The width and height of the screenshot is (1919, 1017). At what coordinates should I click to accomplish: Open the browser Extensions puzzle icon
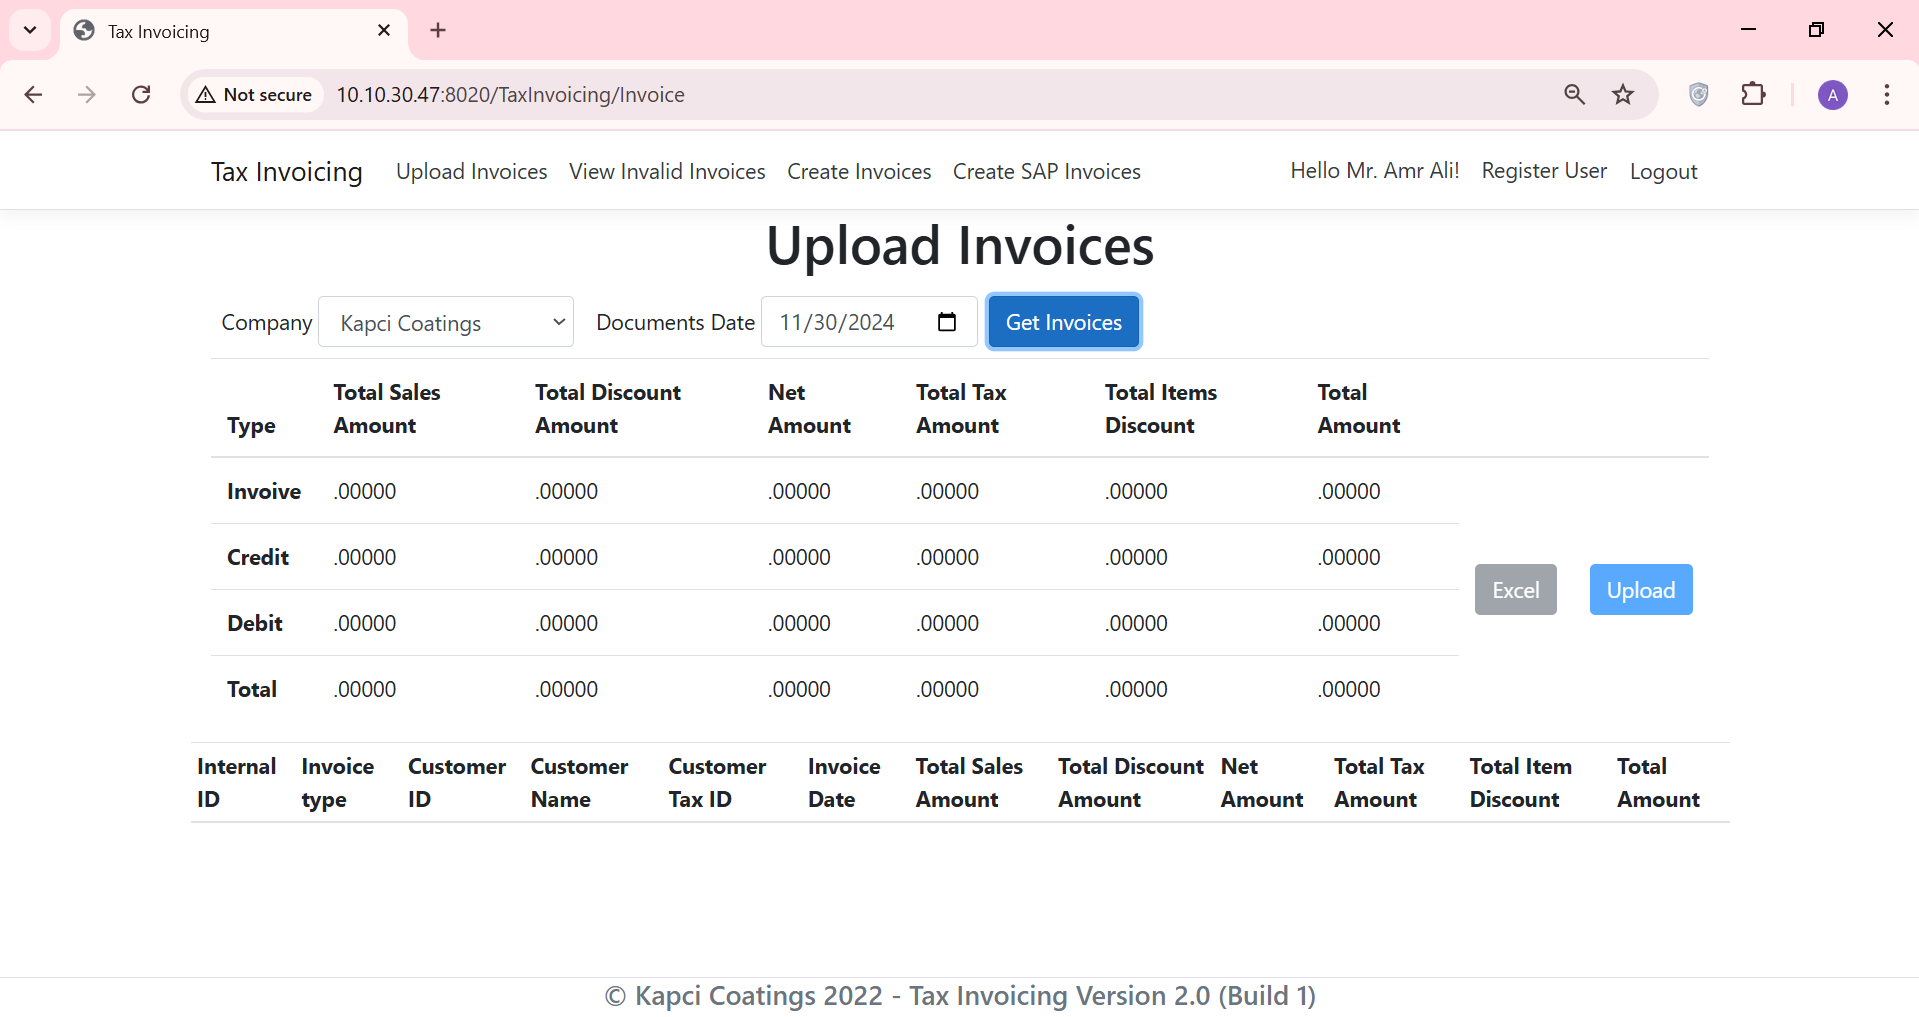click(x=1755, y=94)
